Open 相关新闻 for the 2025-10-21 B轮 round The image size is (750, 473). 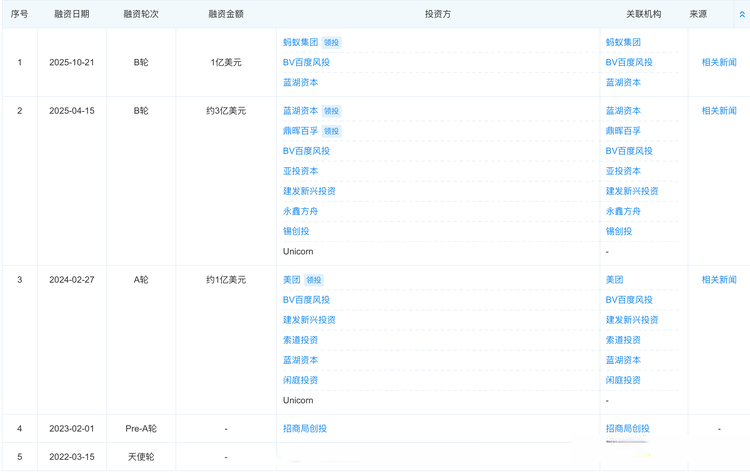click(718, 62)
